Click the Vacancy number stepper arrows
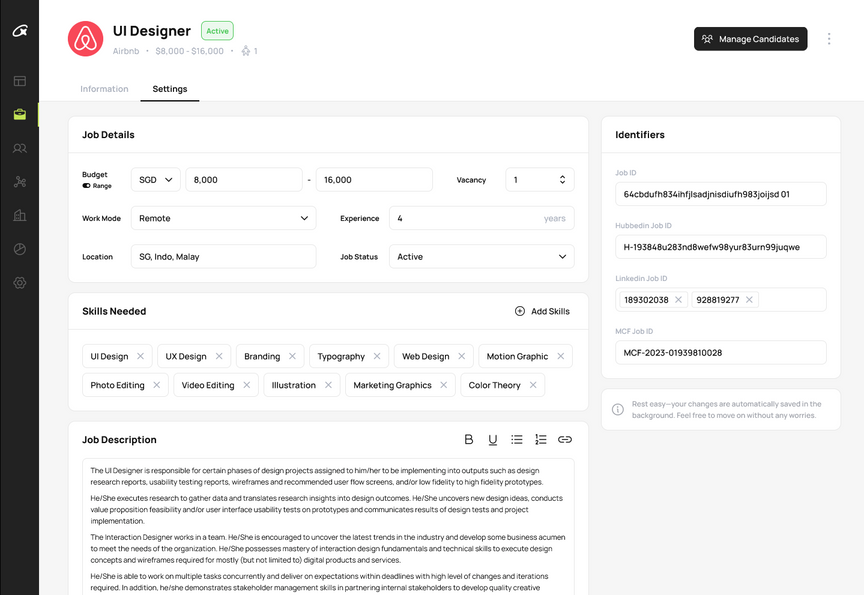The image size is (864, 595). pyautogui.click(x=562, y=180)
